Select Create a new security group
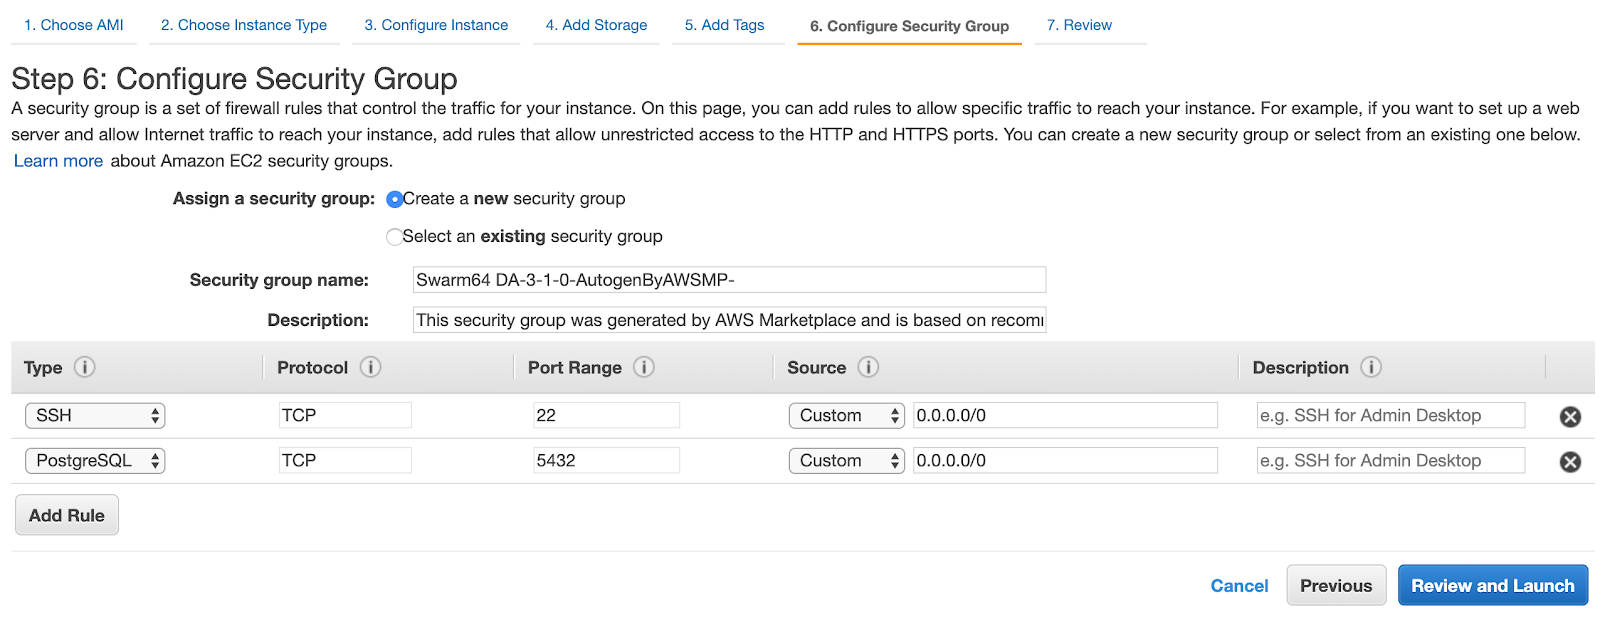 (395, 199)
